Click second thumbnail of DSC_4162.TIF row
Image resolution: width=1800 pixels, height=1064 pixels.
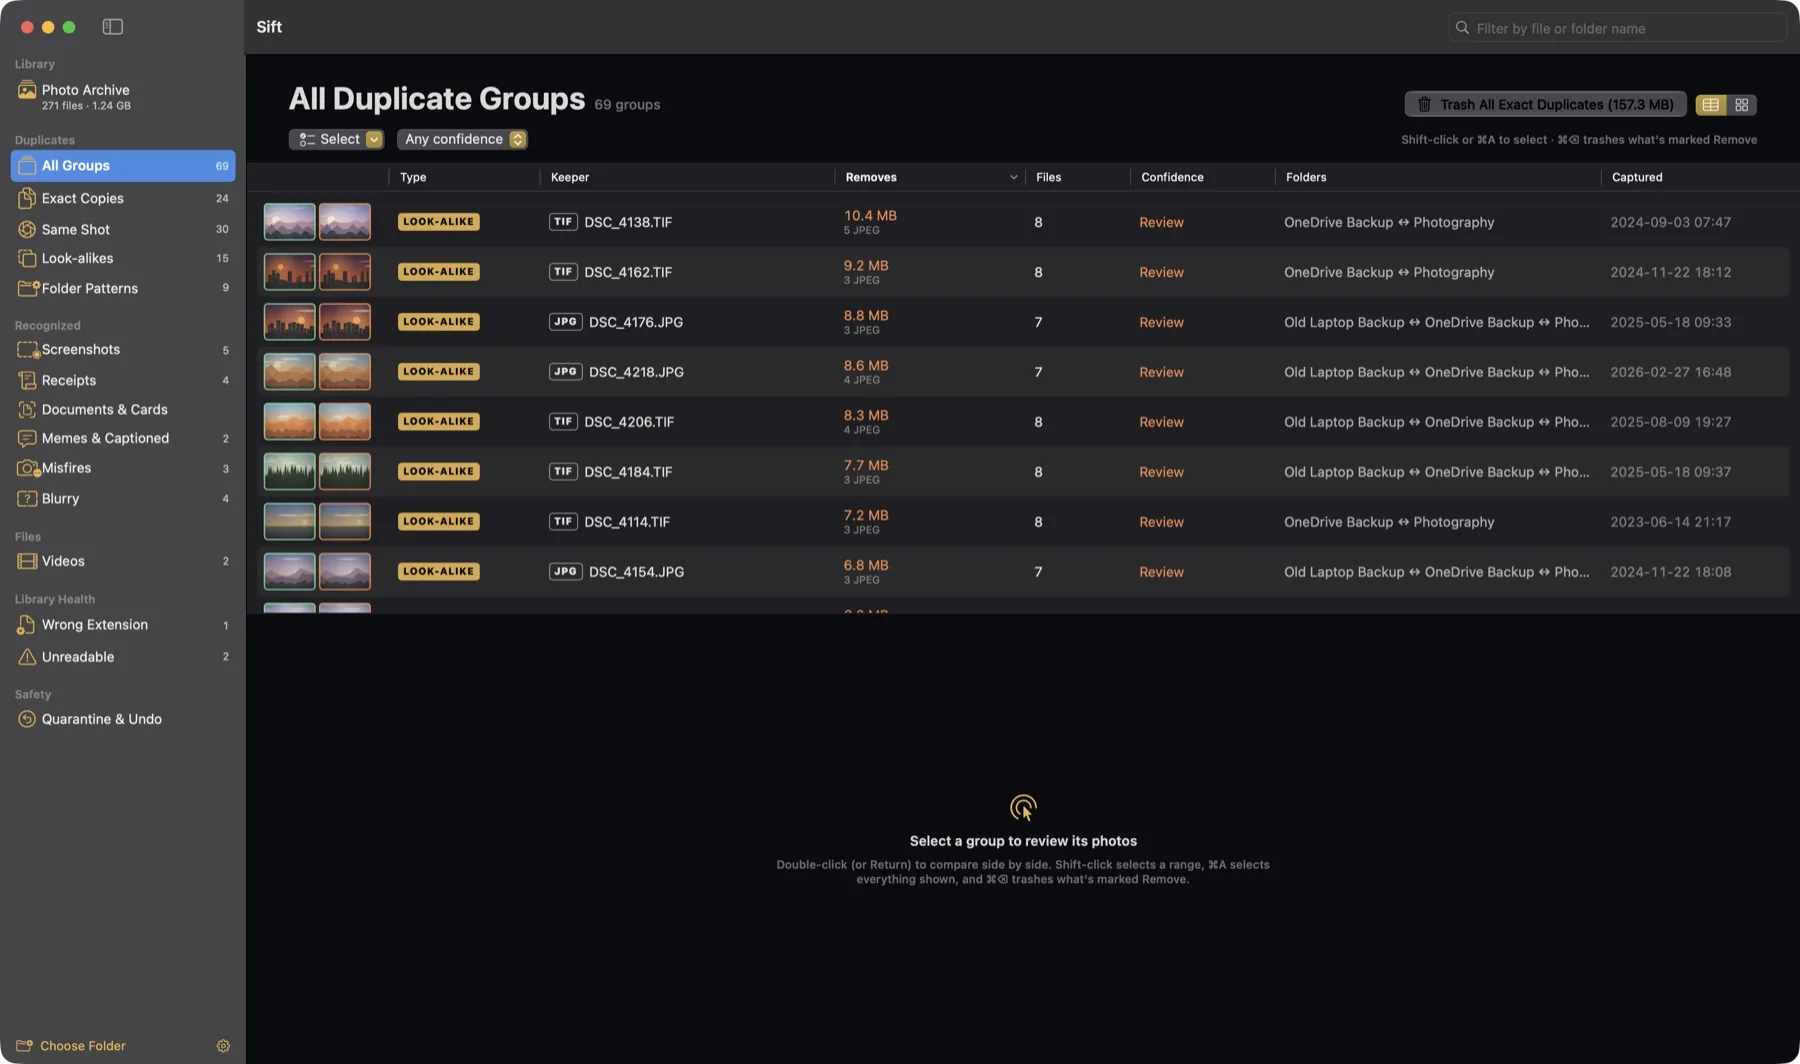pyautogui.click(x=345, y=272)
